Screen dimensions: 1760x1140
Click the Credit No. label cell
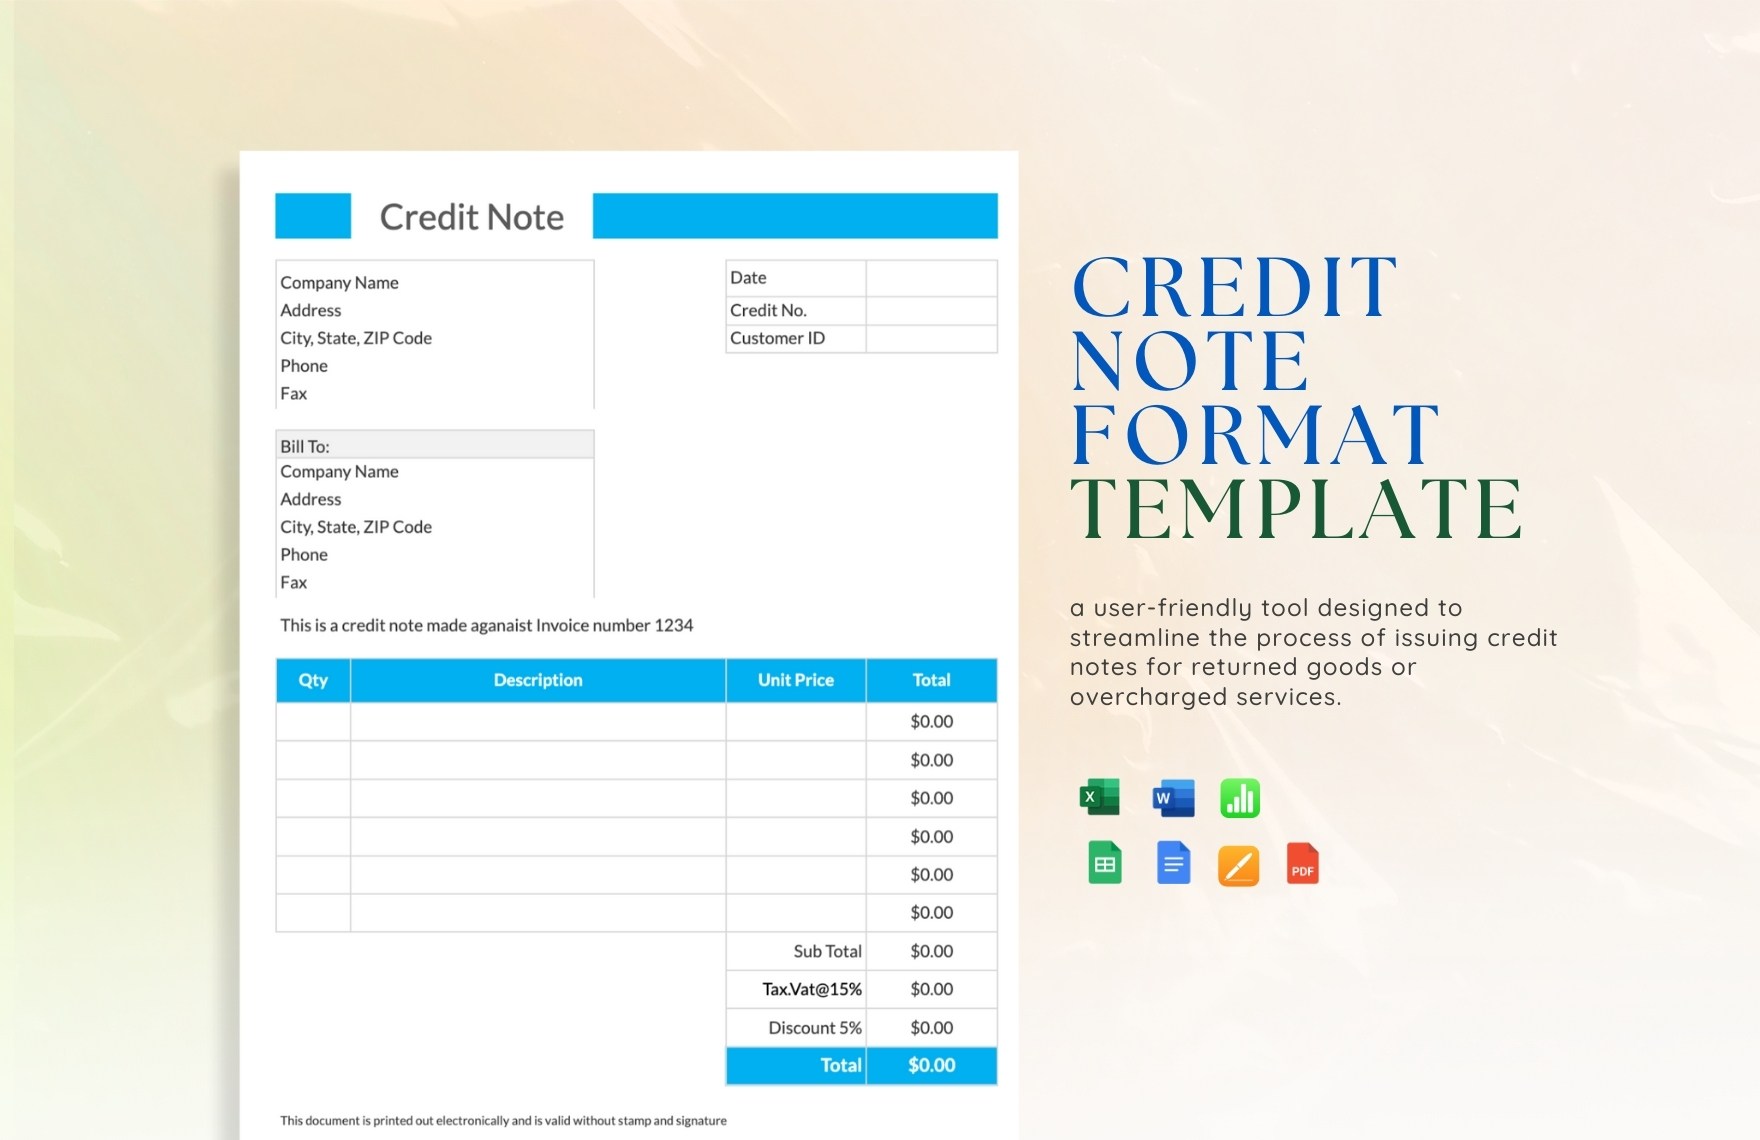tap(796, 310)
